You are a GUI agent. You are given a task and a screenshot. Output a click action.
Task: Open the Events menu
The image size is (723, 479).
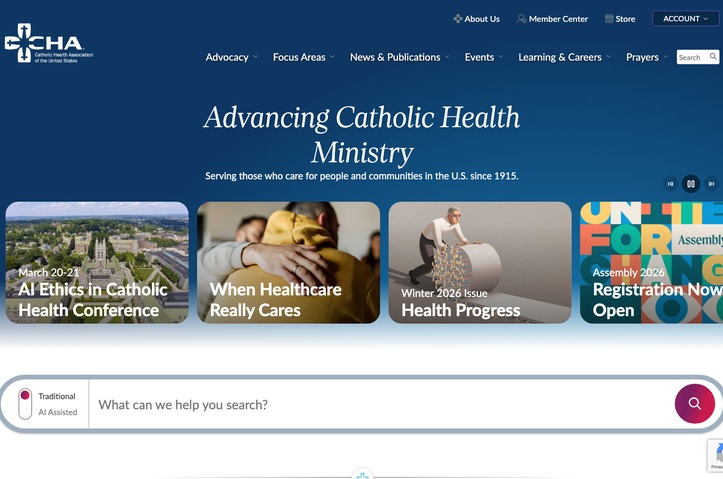point(479,57)
